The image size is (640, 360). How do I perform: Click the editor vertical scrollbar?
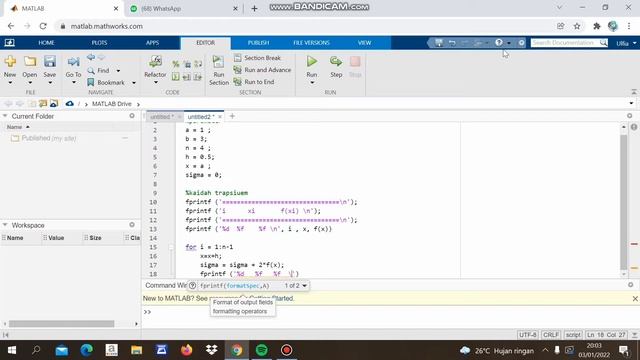(624, 200)
